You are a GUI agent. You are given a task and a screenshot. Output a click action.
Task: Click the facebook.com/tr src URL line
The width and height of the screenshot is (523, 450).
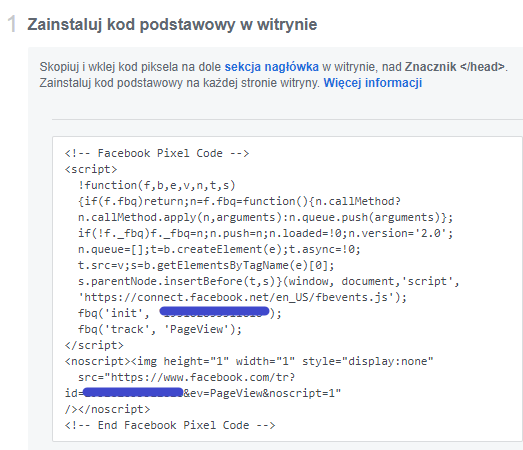point(186,378)
